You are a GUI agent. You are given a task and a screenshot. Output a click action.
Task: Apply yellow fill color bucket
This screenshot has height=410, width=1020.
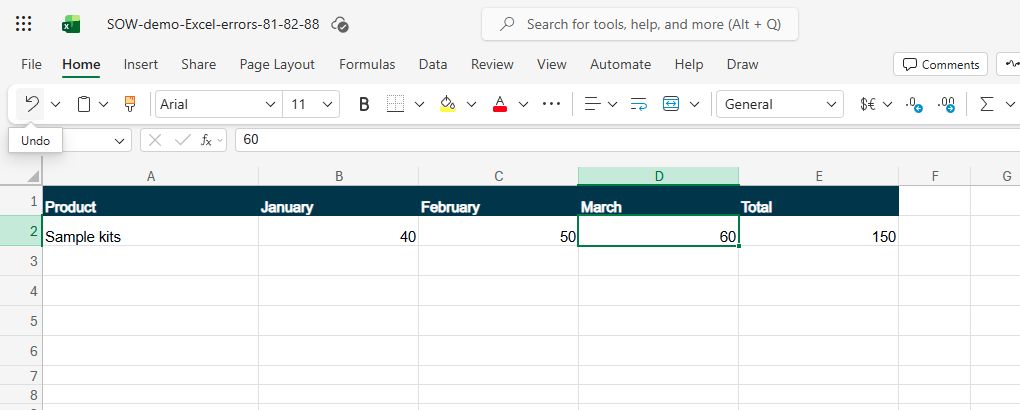click(448, 104)
